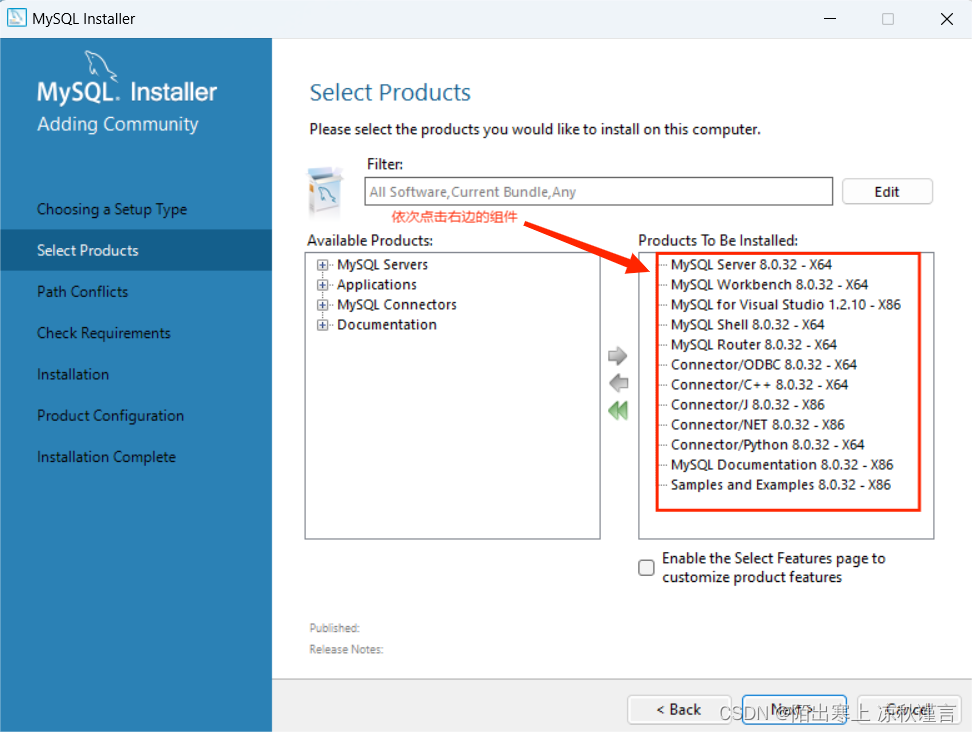
Task: Expand the Applications tree node
Action: [322, 285]
